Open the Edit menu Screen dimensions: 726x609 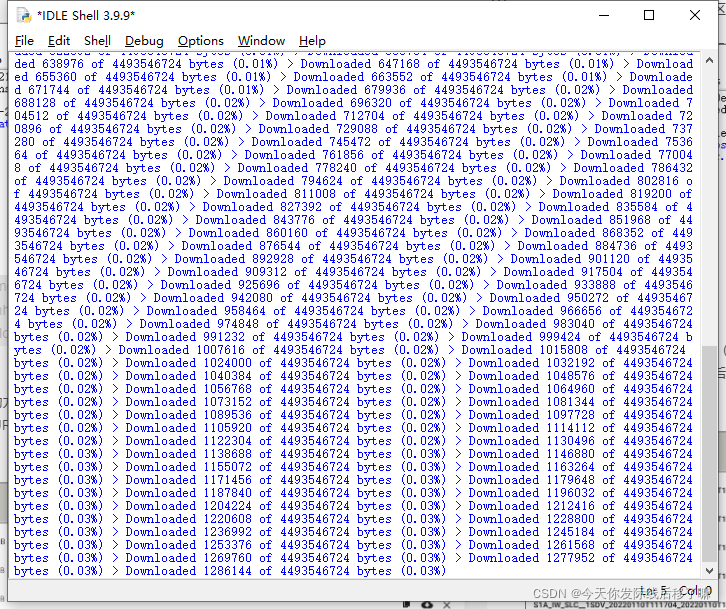click(59, 41)
